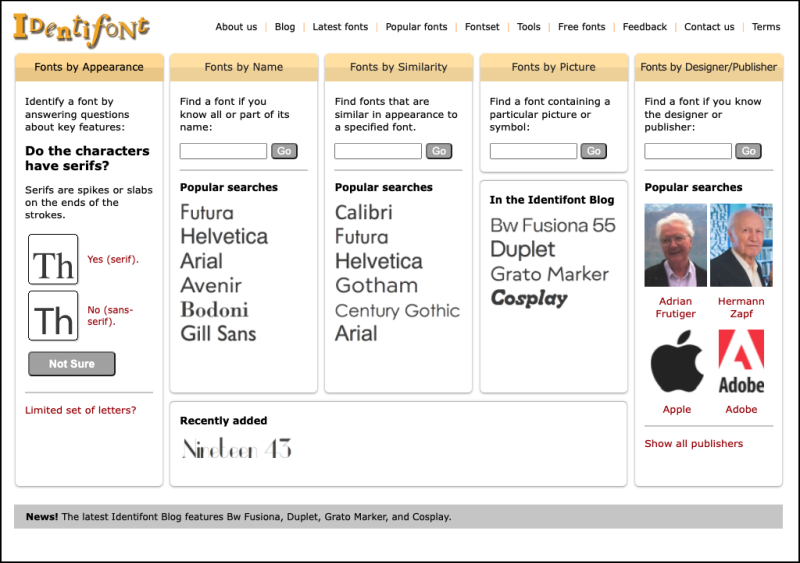Open the Apple text link

point(677,409)
